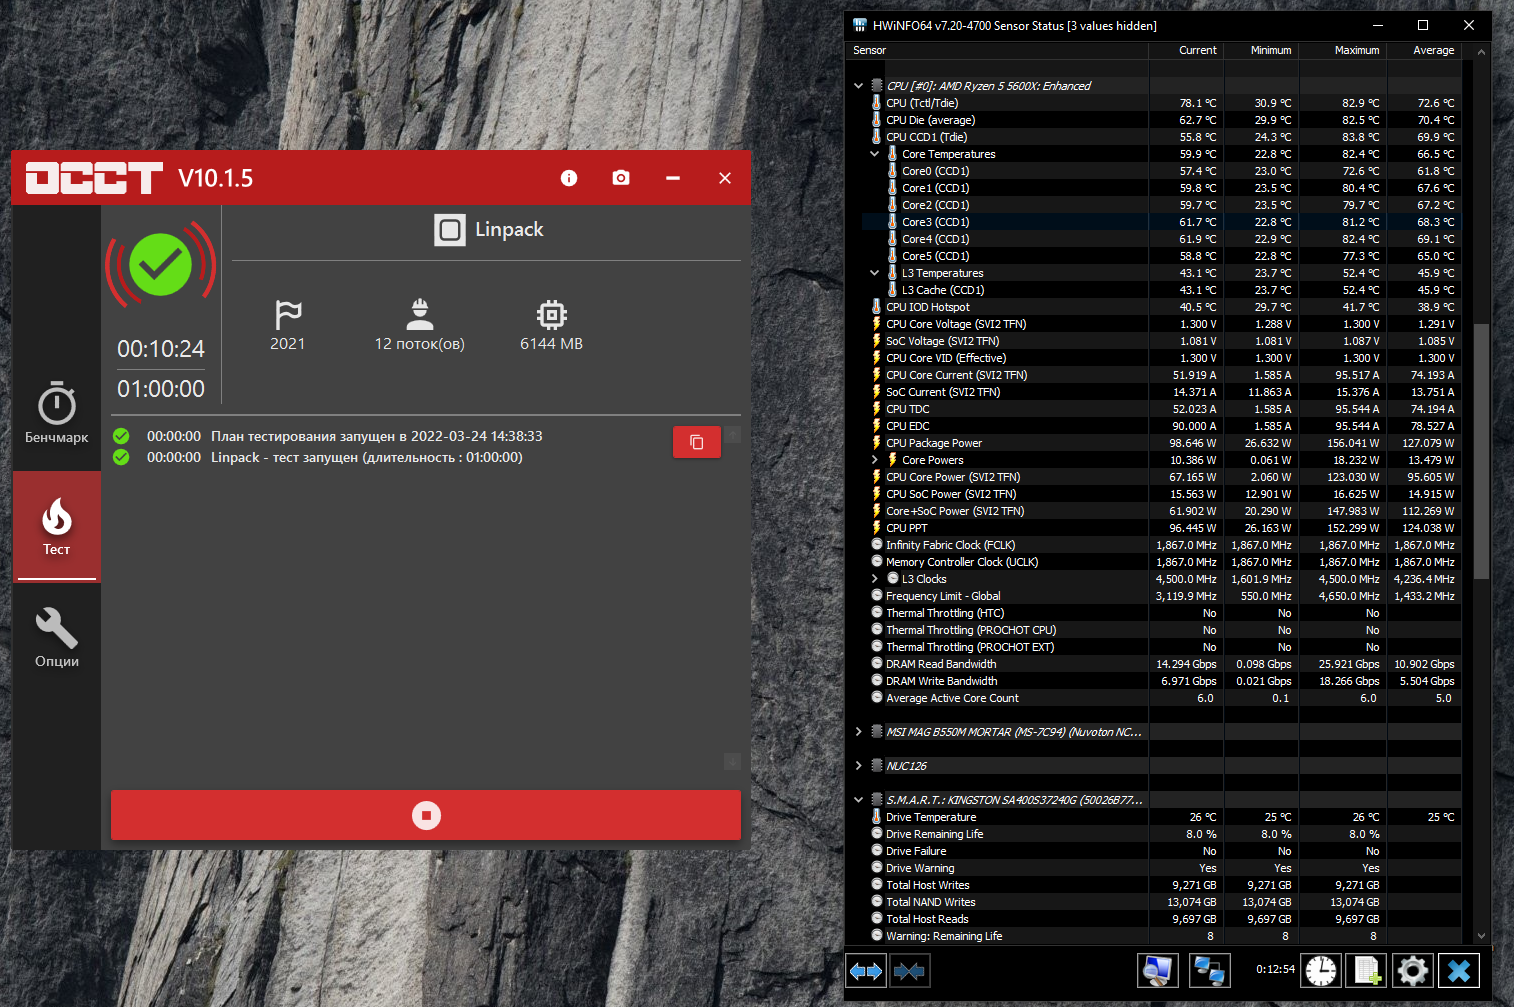Viewport: 1514px width, 1007px height.
Task: Select the Average Active Core Count row
Action: (x=1154, y=698)
